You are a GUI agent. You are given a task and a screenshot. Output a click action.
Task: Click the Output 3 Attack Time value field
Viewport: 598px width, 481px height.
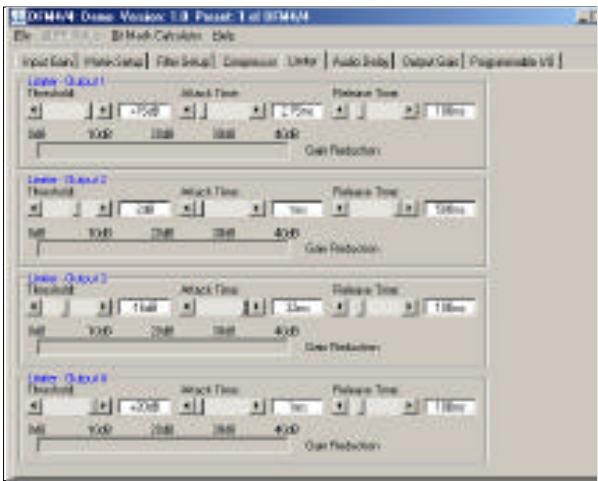tap(297, 307)
